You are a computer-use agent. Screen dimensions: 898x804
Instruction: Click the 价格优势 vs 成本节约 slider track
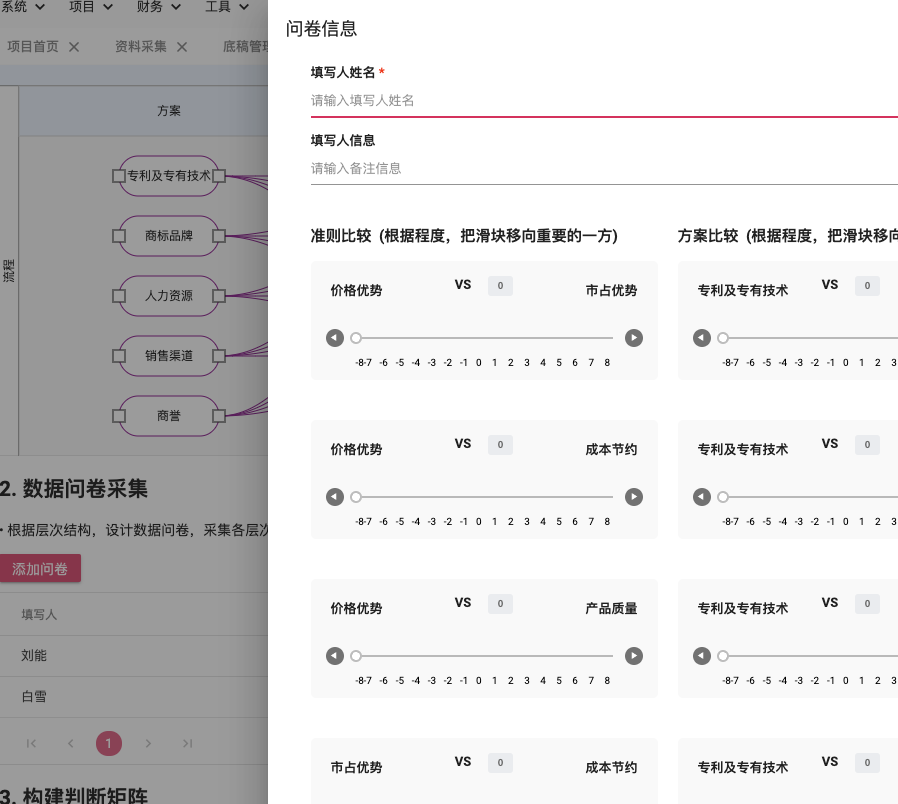coord(484,497)
